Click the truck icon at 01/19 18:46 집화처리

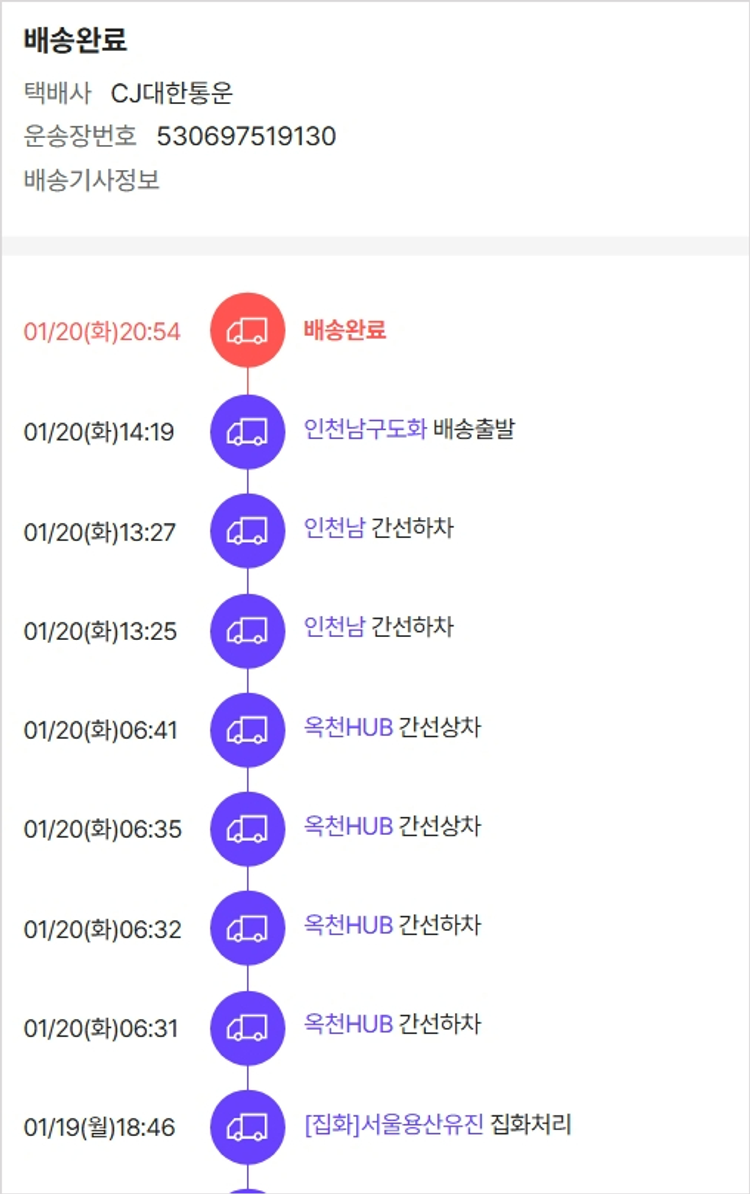247,1127
